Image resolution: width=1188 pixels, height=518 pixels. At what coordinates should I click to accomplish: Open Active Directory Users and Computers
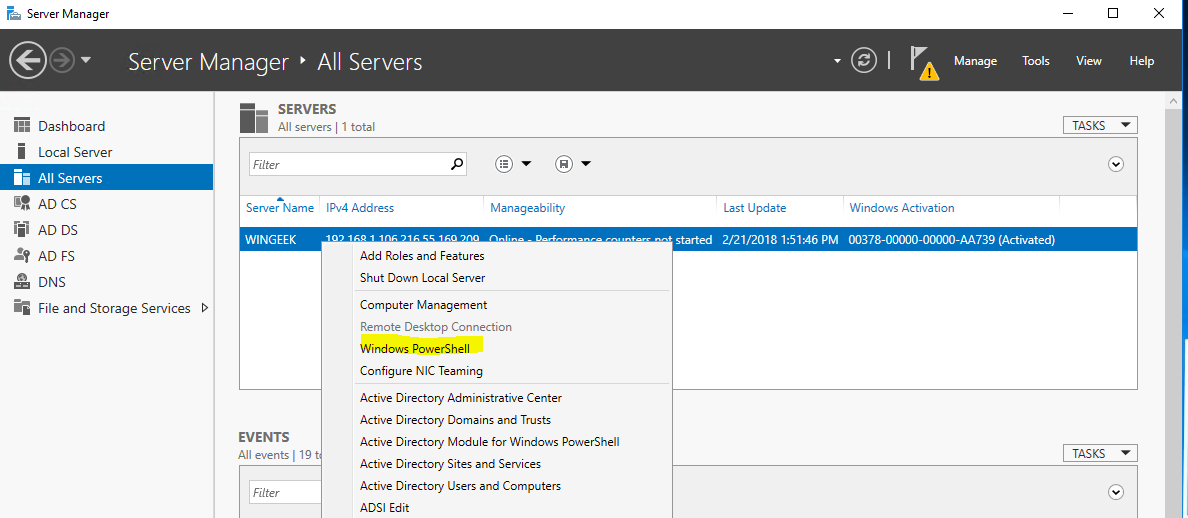click(460, 486)
